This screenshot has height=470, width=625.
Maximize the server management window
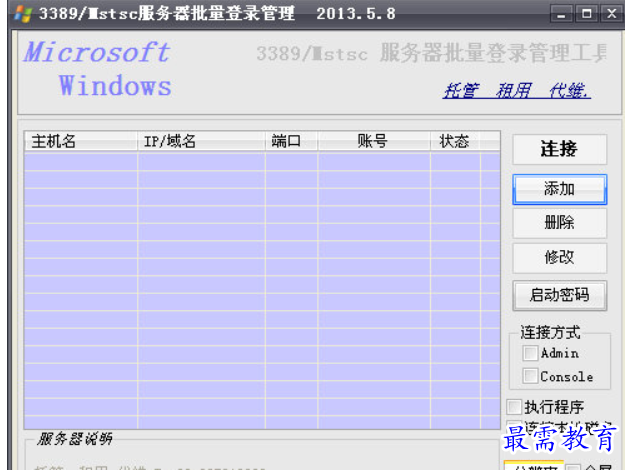click(586, 14)
